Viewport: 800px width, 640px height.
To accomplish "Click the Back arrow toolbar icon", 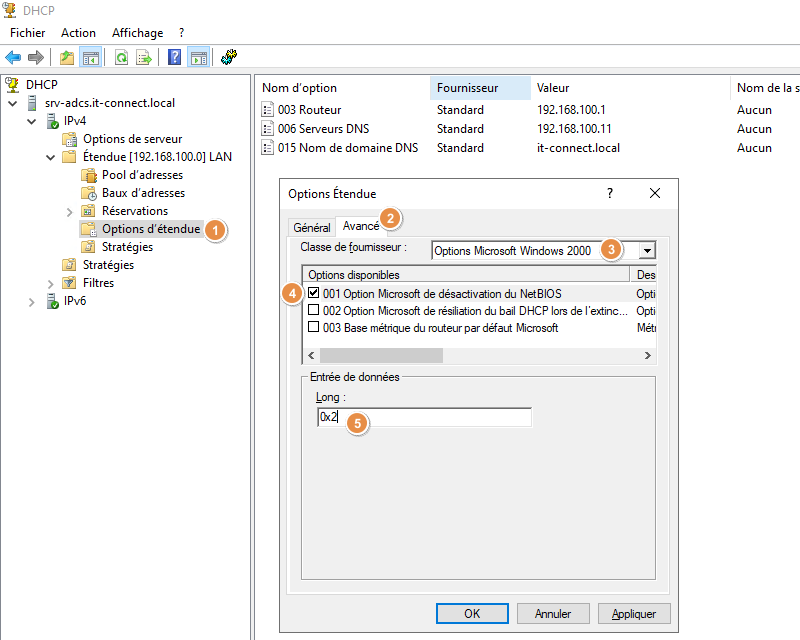I will [x=13, y=57].
